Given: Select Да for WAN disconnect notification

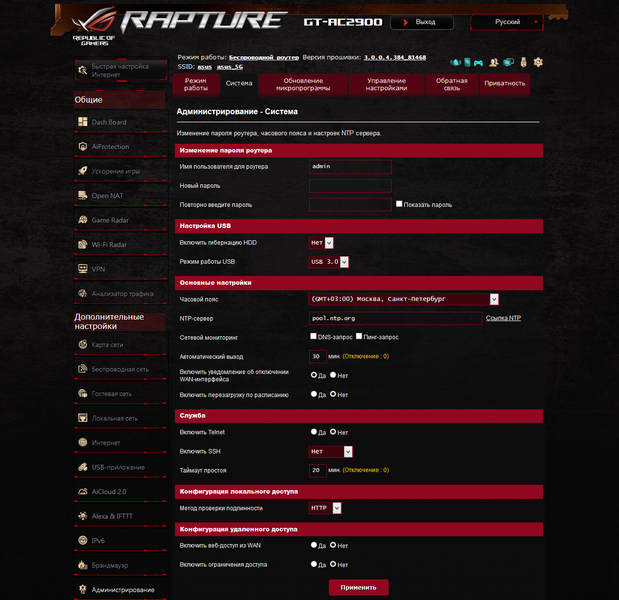Looking at the screenshot, I should 314,375.
